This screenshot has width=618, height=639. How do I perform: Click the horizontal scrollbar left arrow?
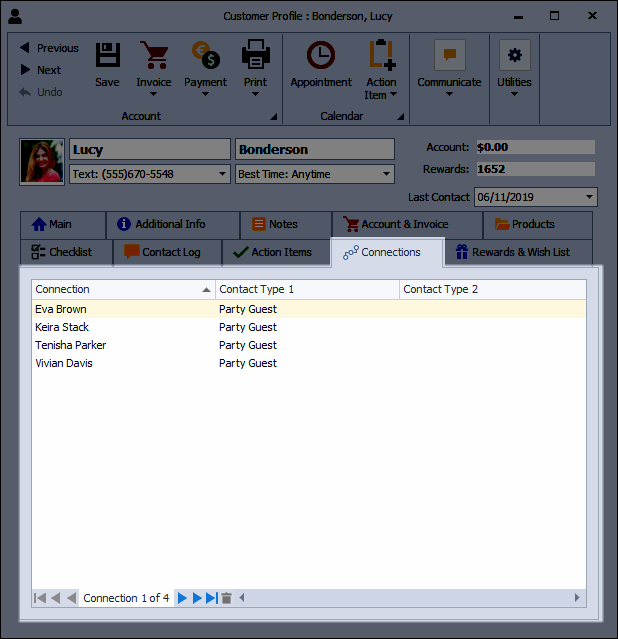coord(242,598)
